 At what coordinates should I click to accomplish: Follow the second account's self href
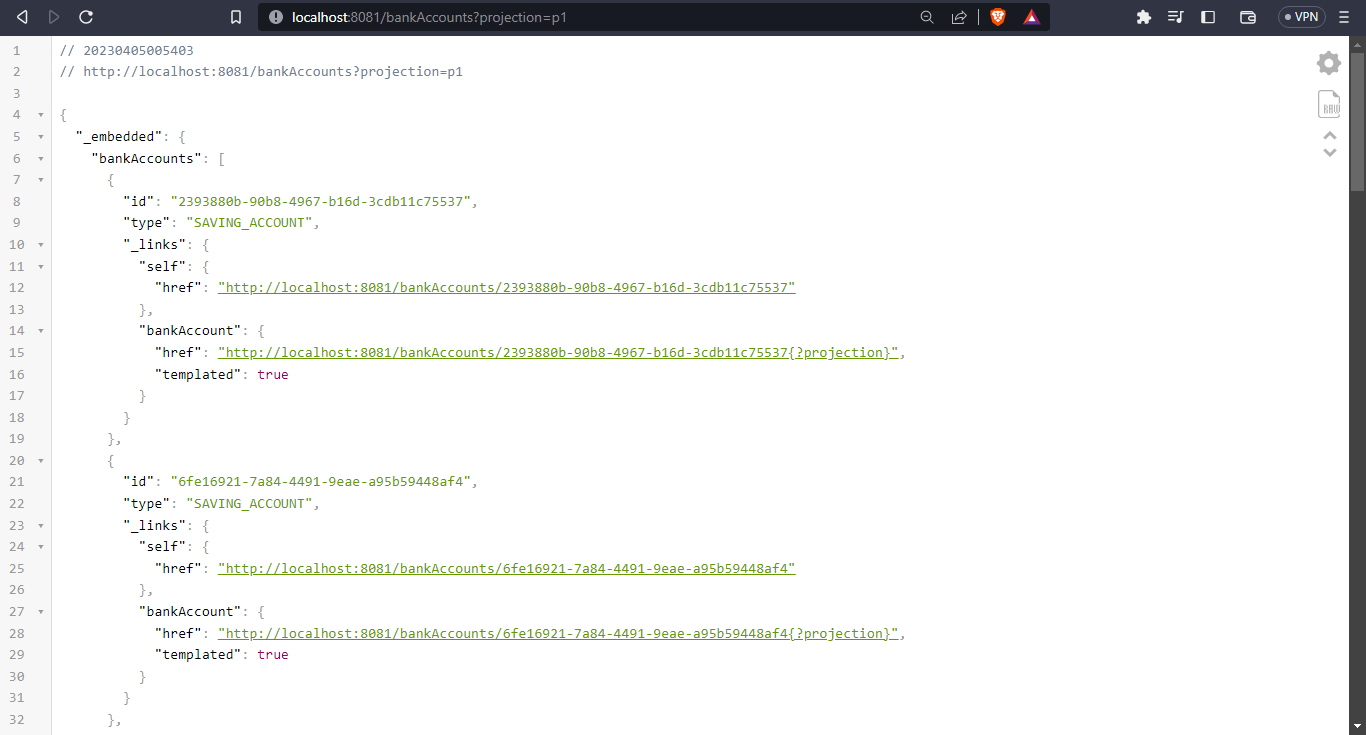click(506, 568)
